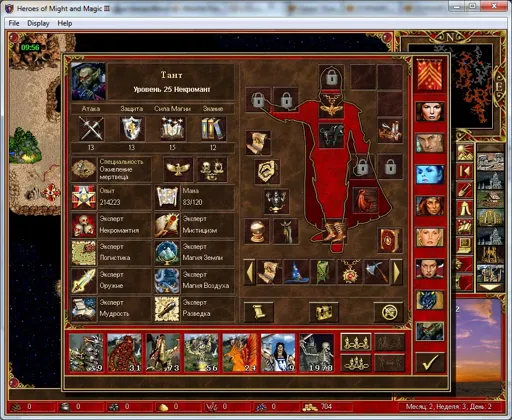Choose the blue-faced hero portrait
512x420 pixels.
point(430,174)
